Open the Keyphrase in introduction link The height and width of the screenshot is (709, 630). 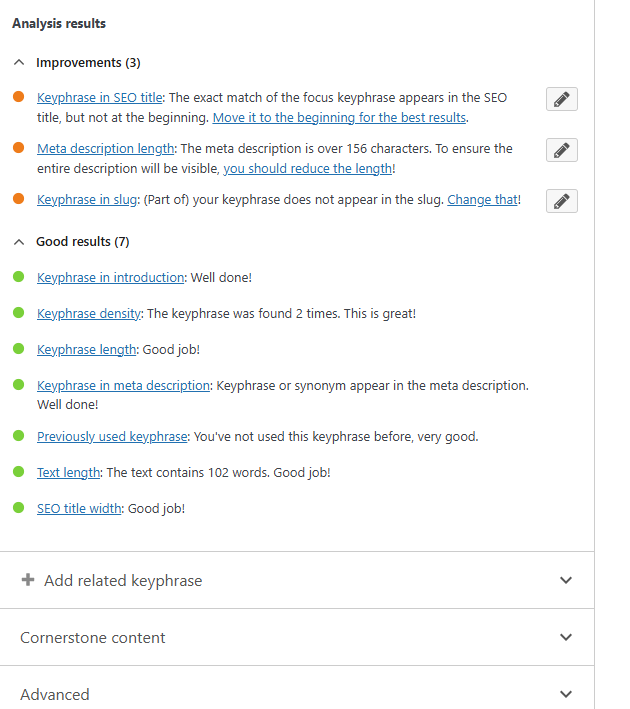[110, 277]
